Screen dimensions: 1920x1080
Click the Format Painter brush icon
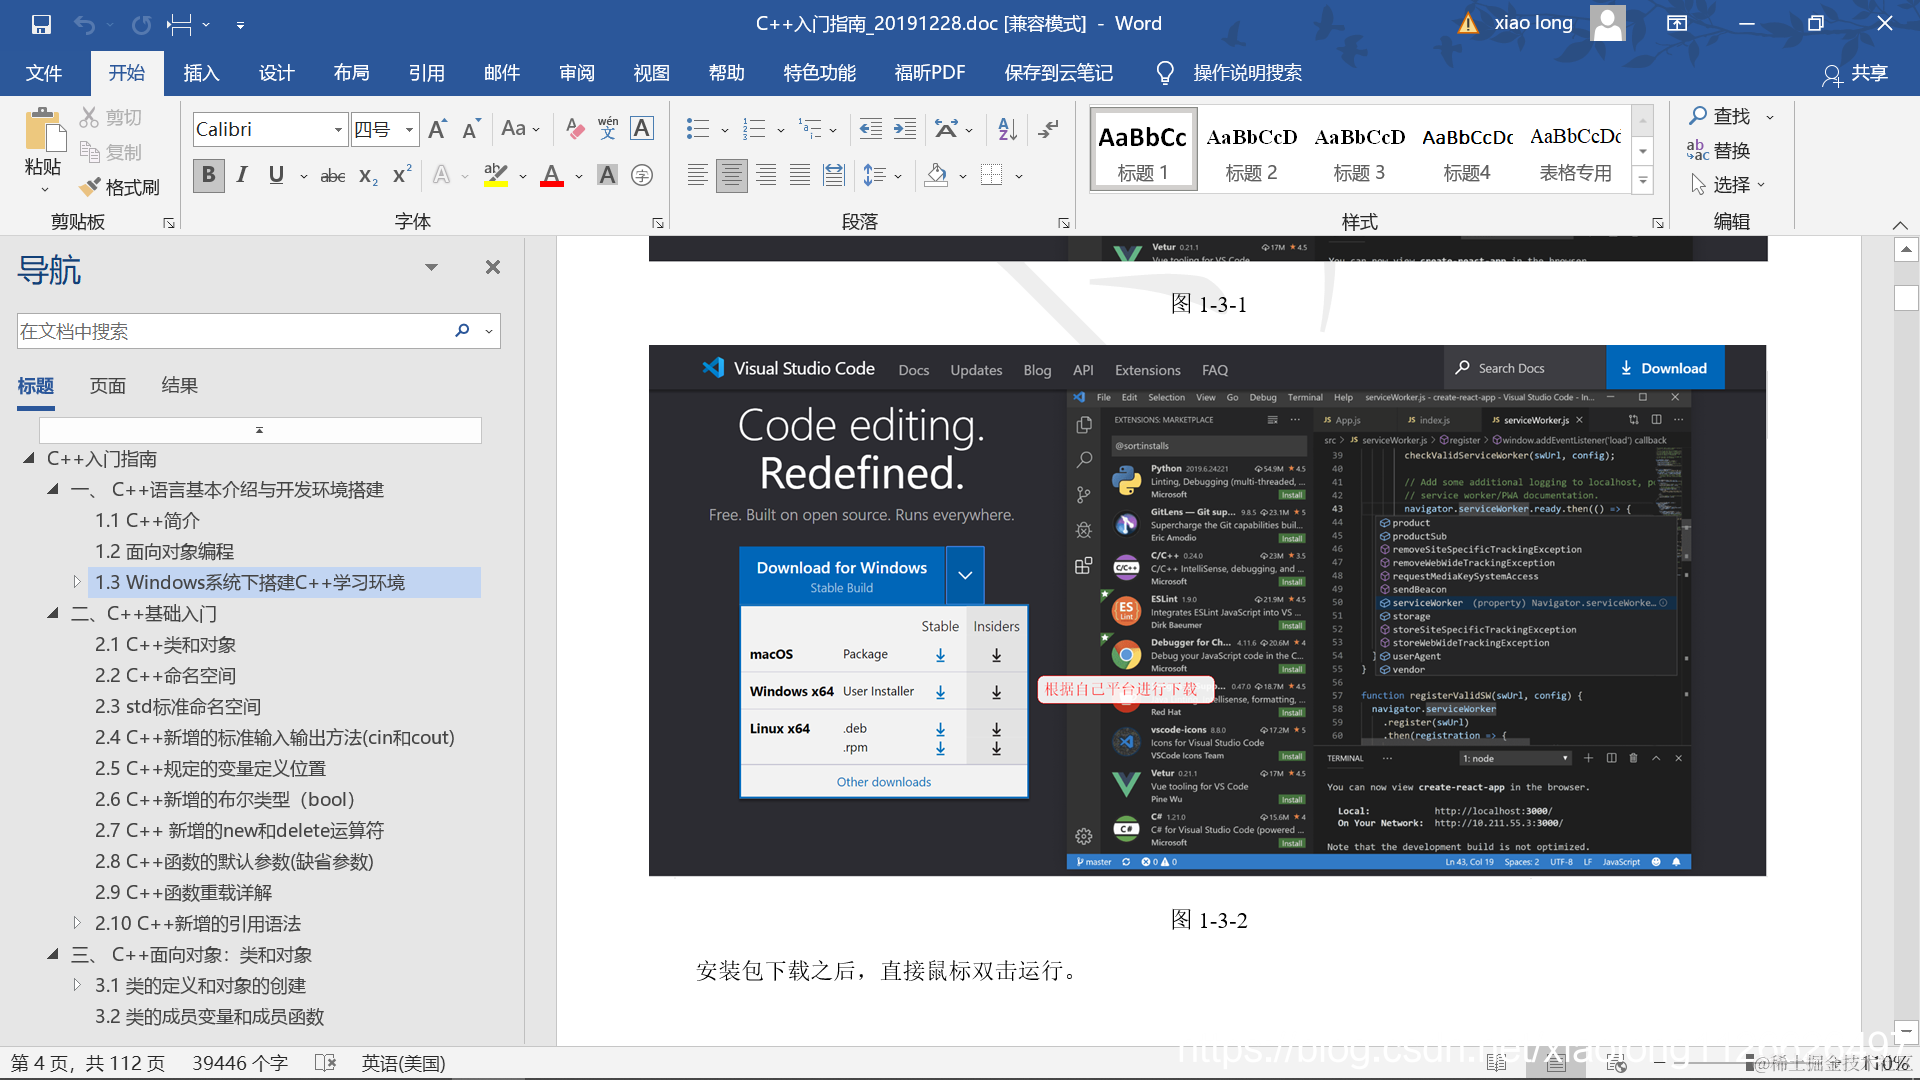pos(91,187)
